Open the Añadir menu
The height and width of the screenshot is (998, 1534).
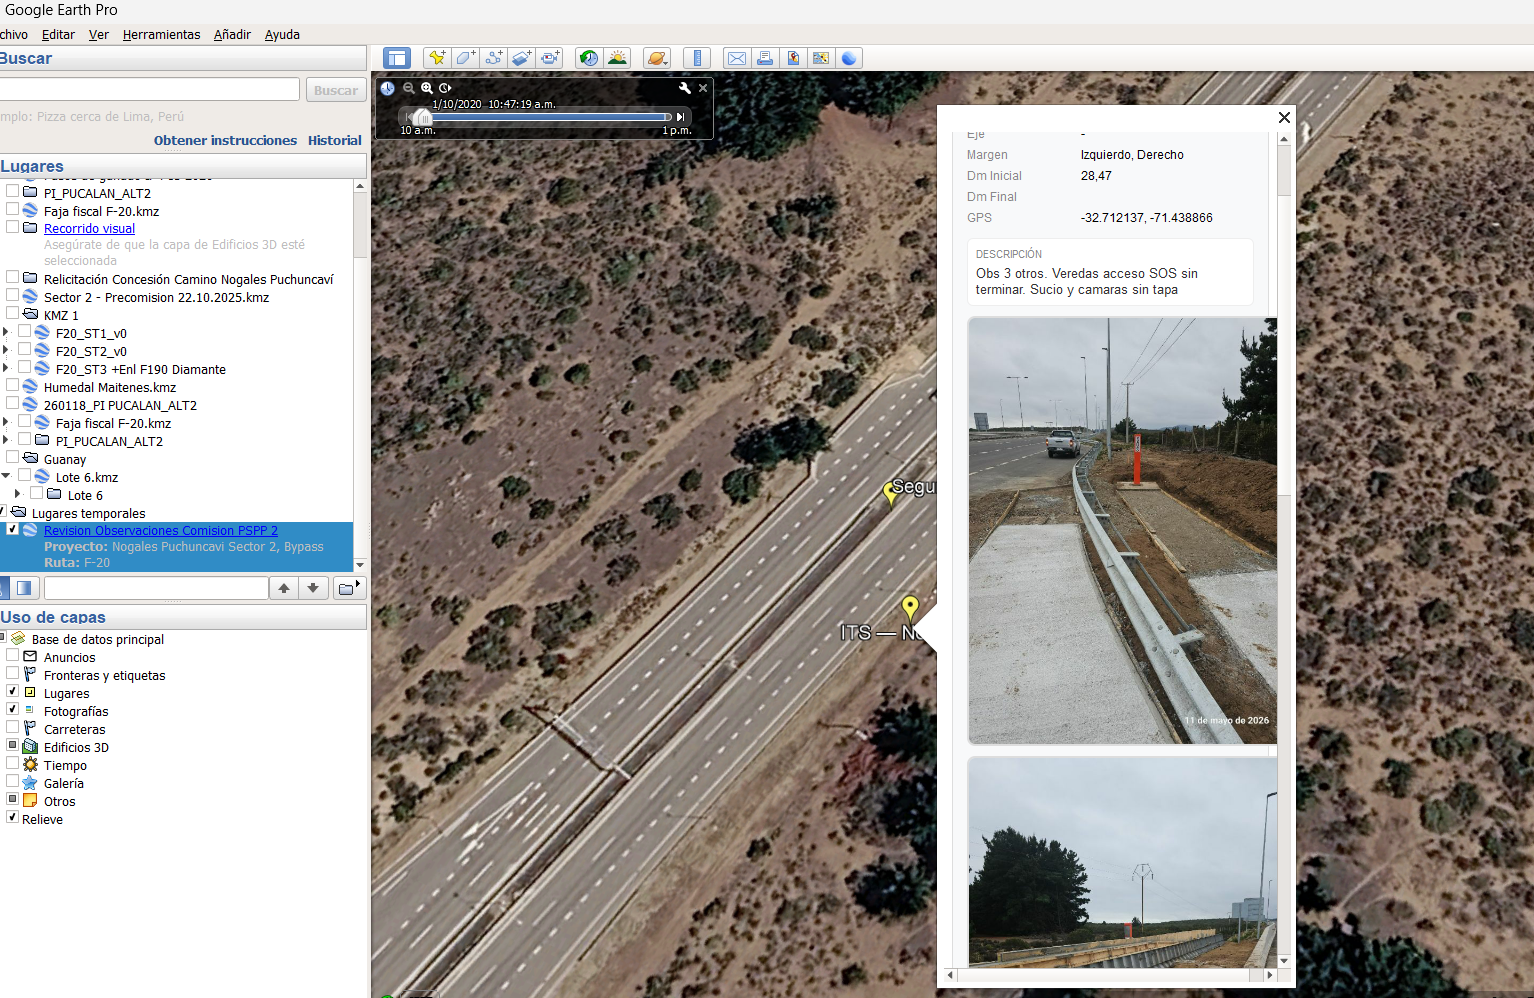point(232,34)
